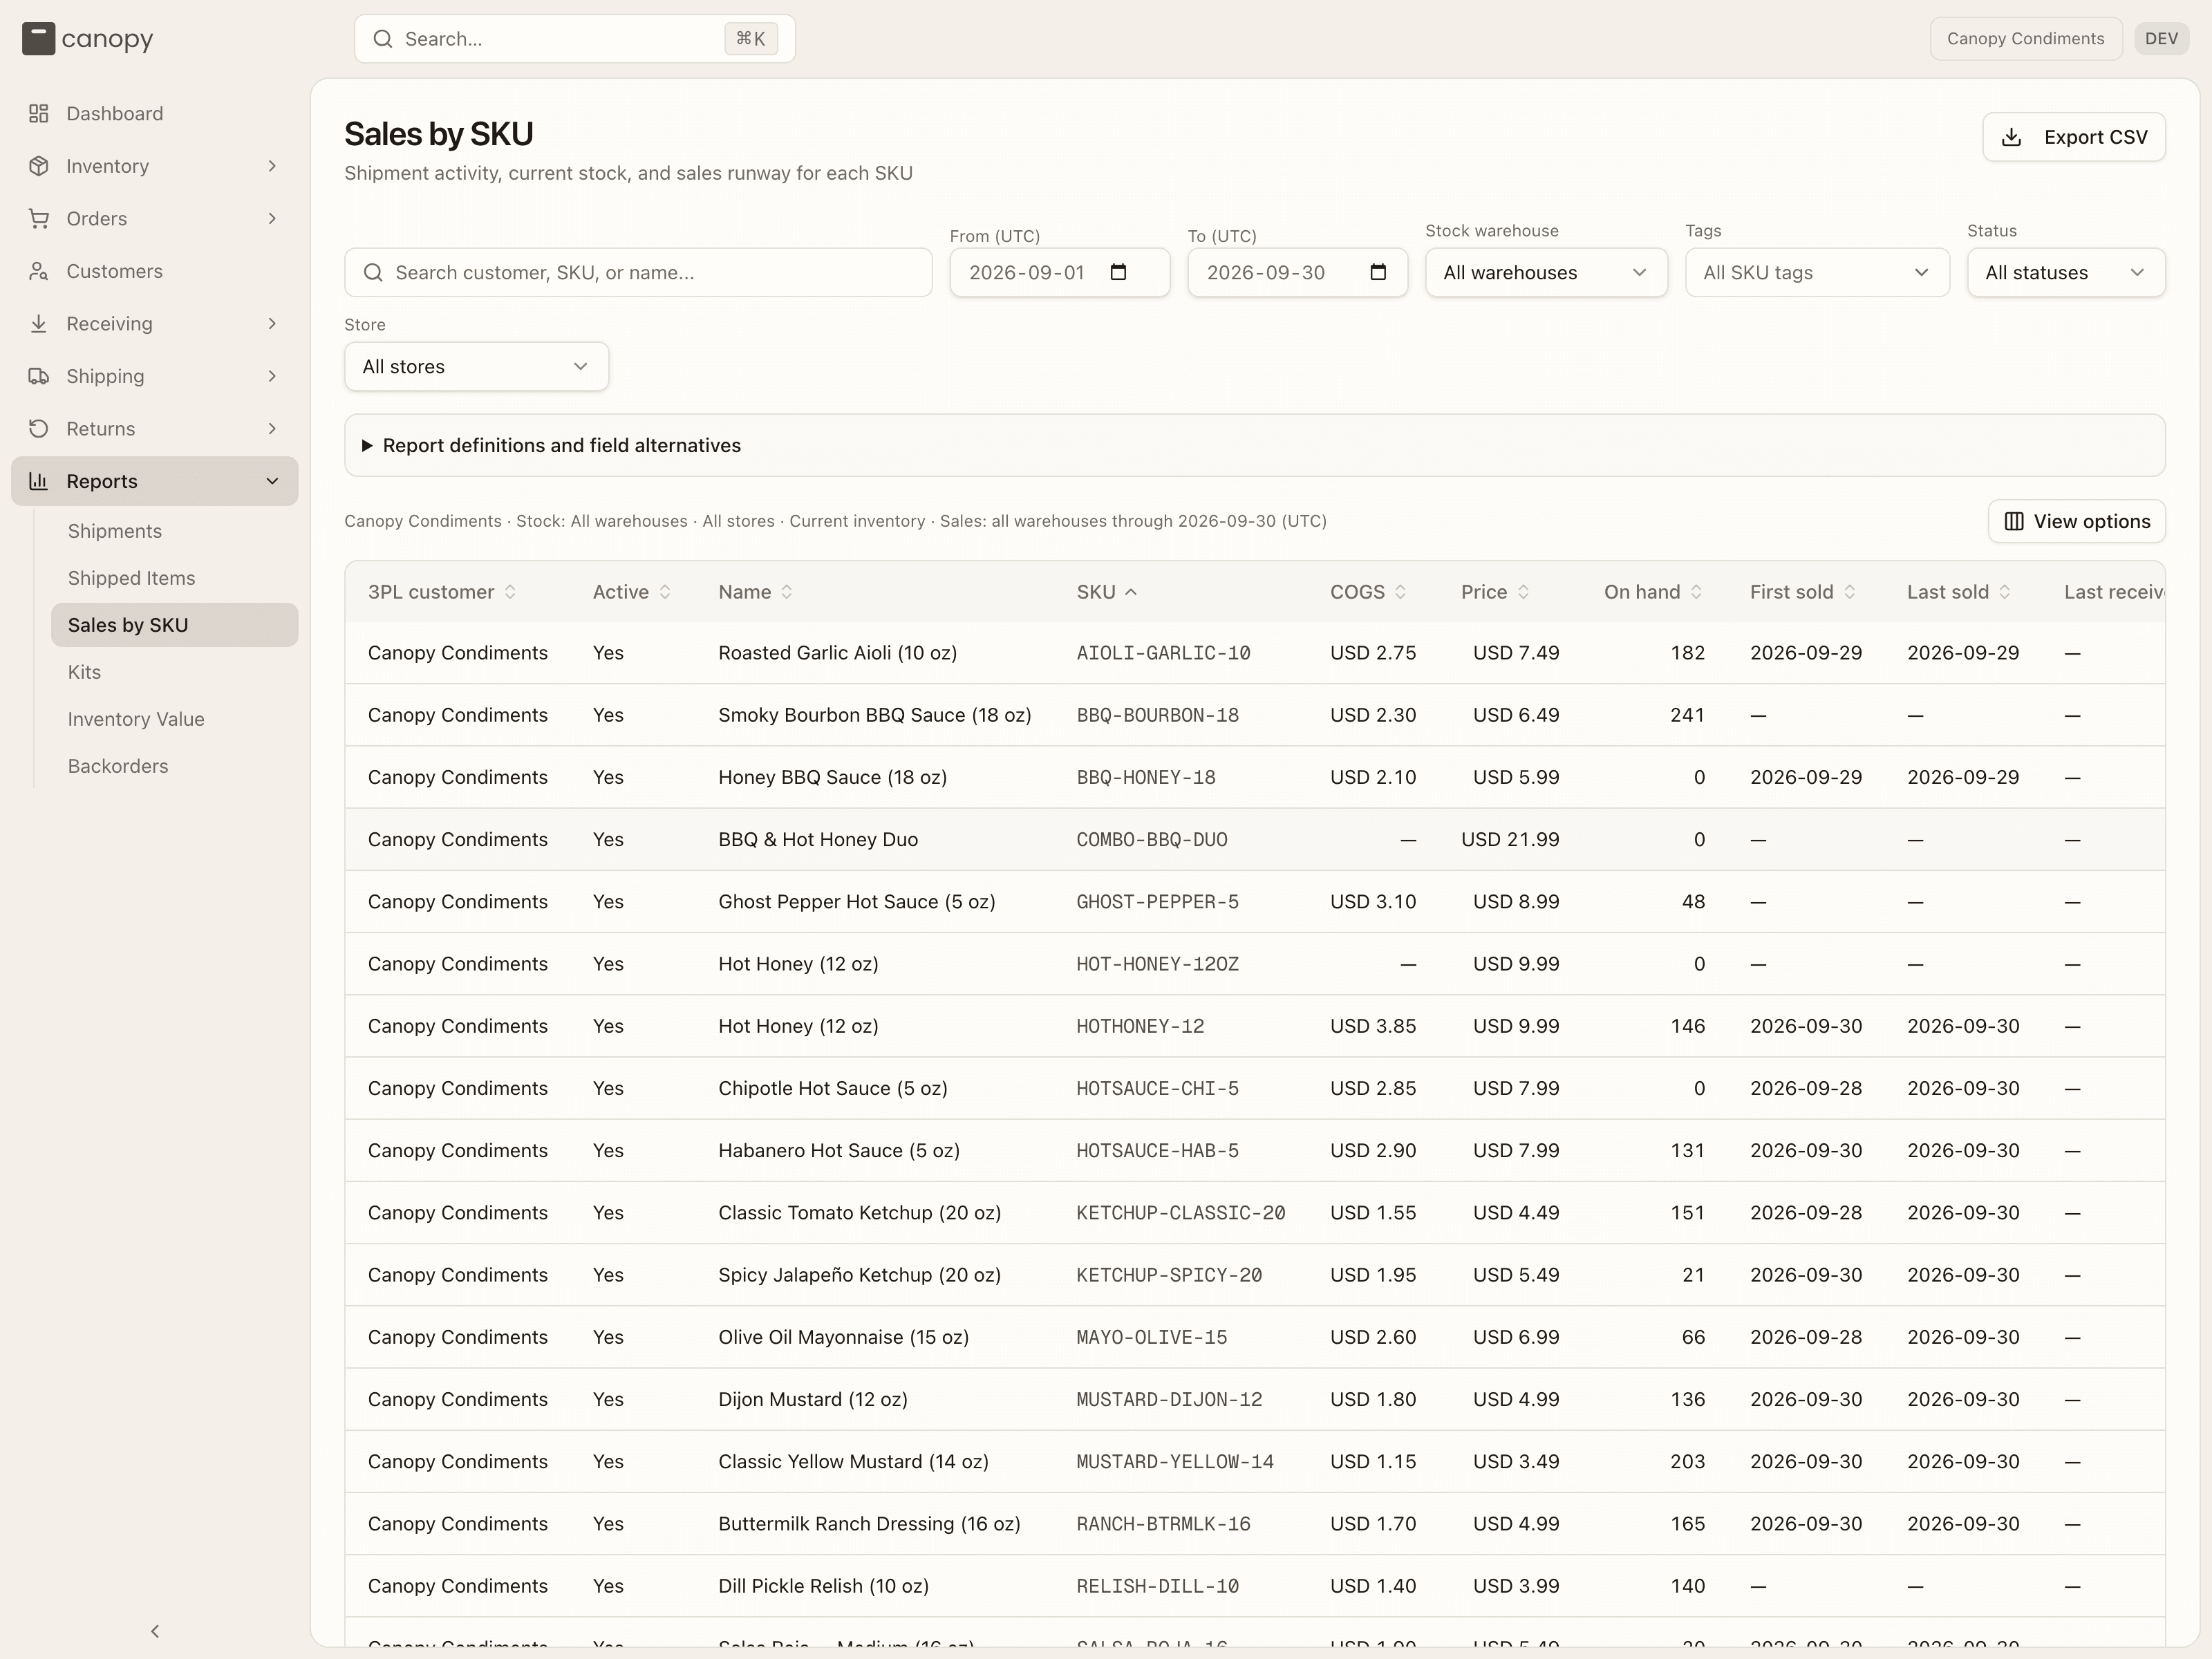Focus the customer, SKU, or name search
This screenshot has width=2212, height=1659.
tap(638, 272)
